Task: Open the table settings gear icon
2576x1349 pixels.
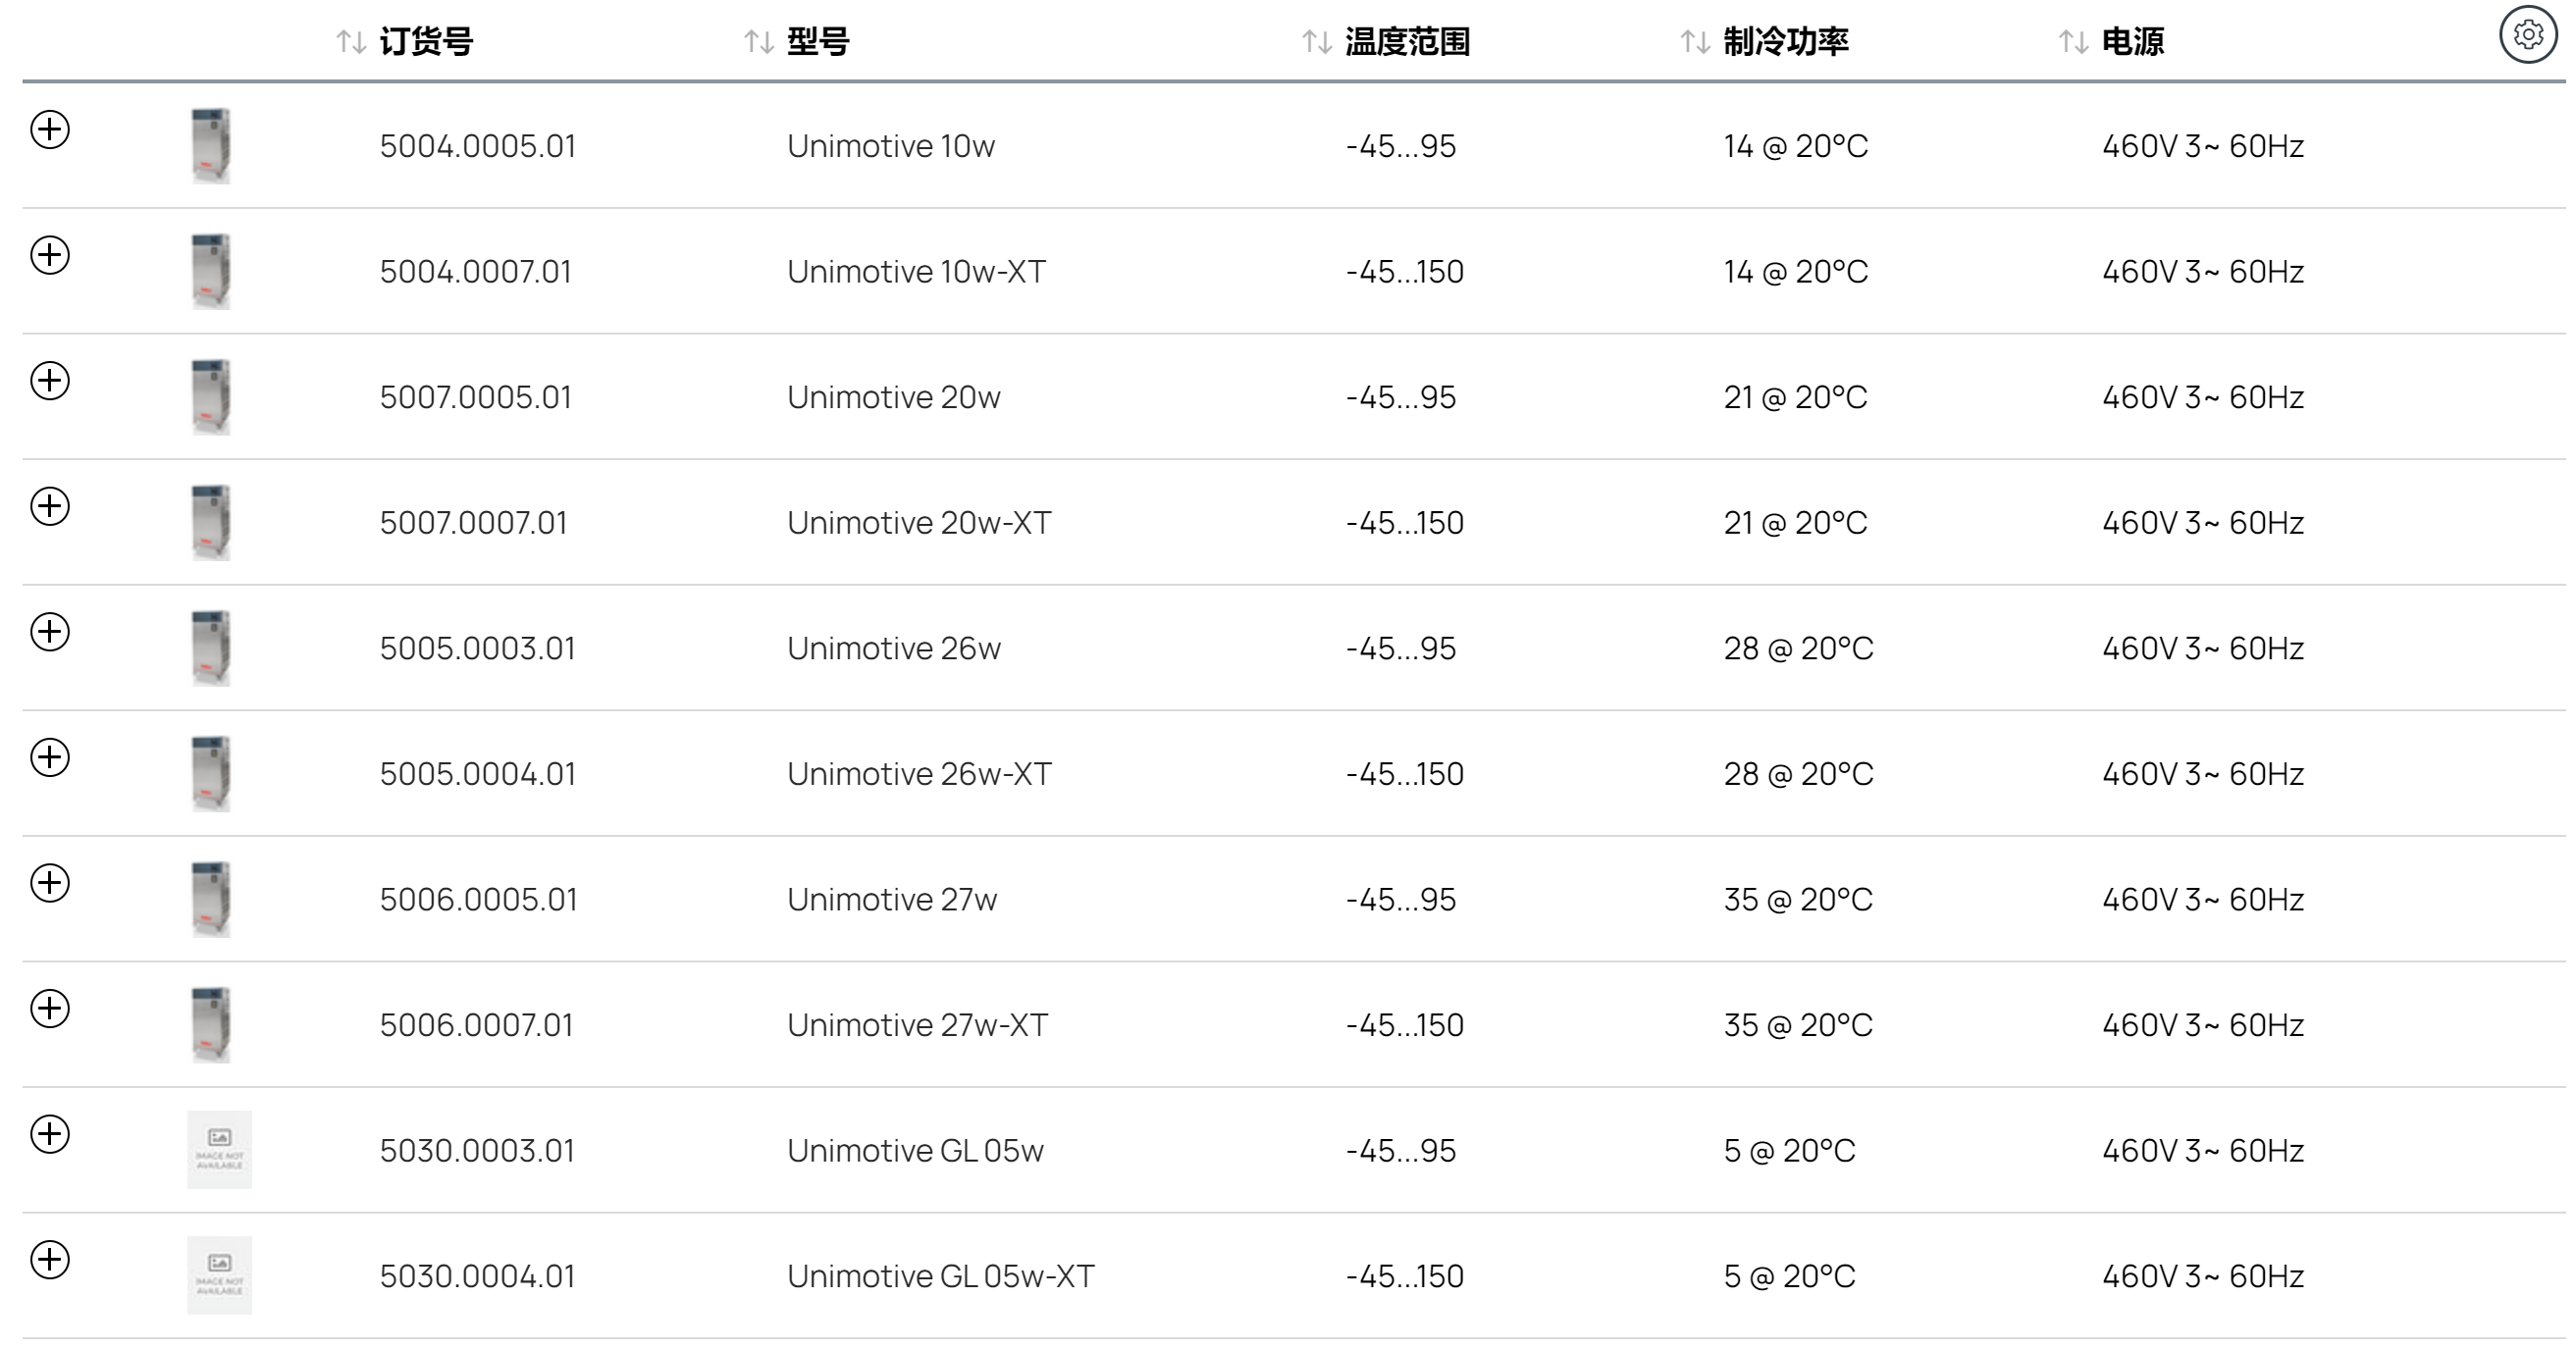Action: [2528, 35]
